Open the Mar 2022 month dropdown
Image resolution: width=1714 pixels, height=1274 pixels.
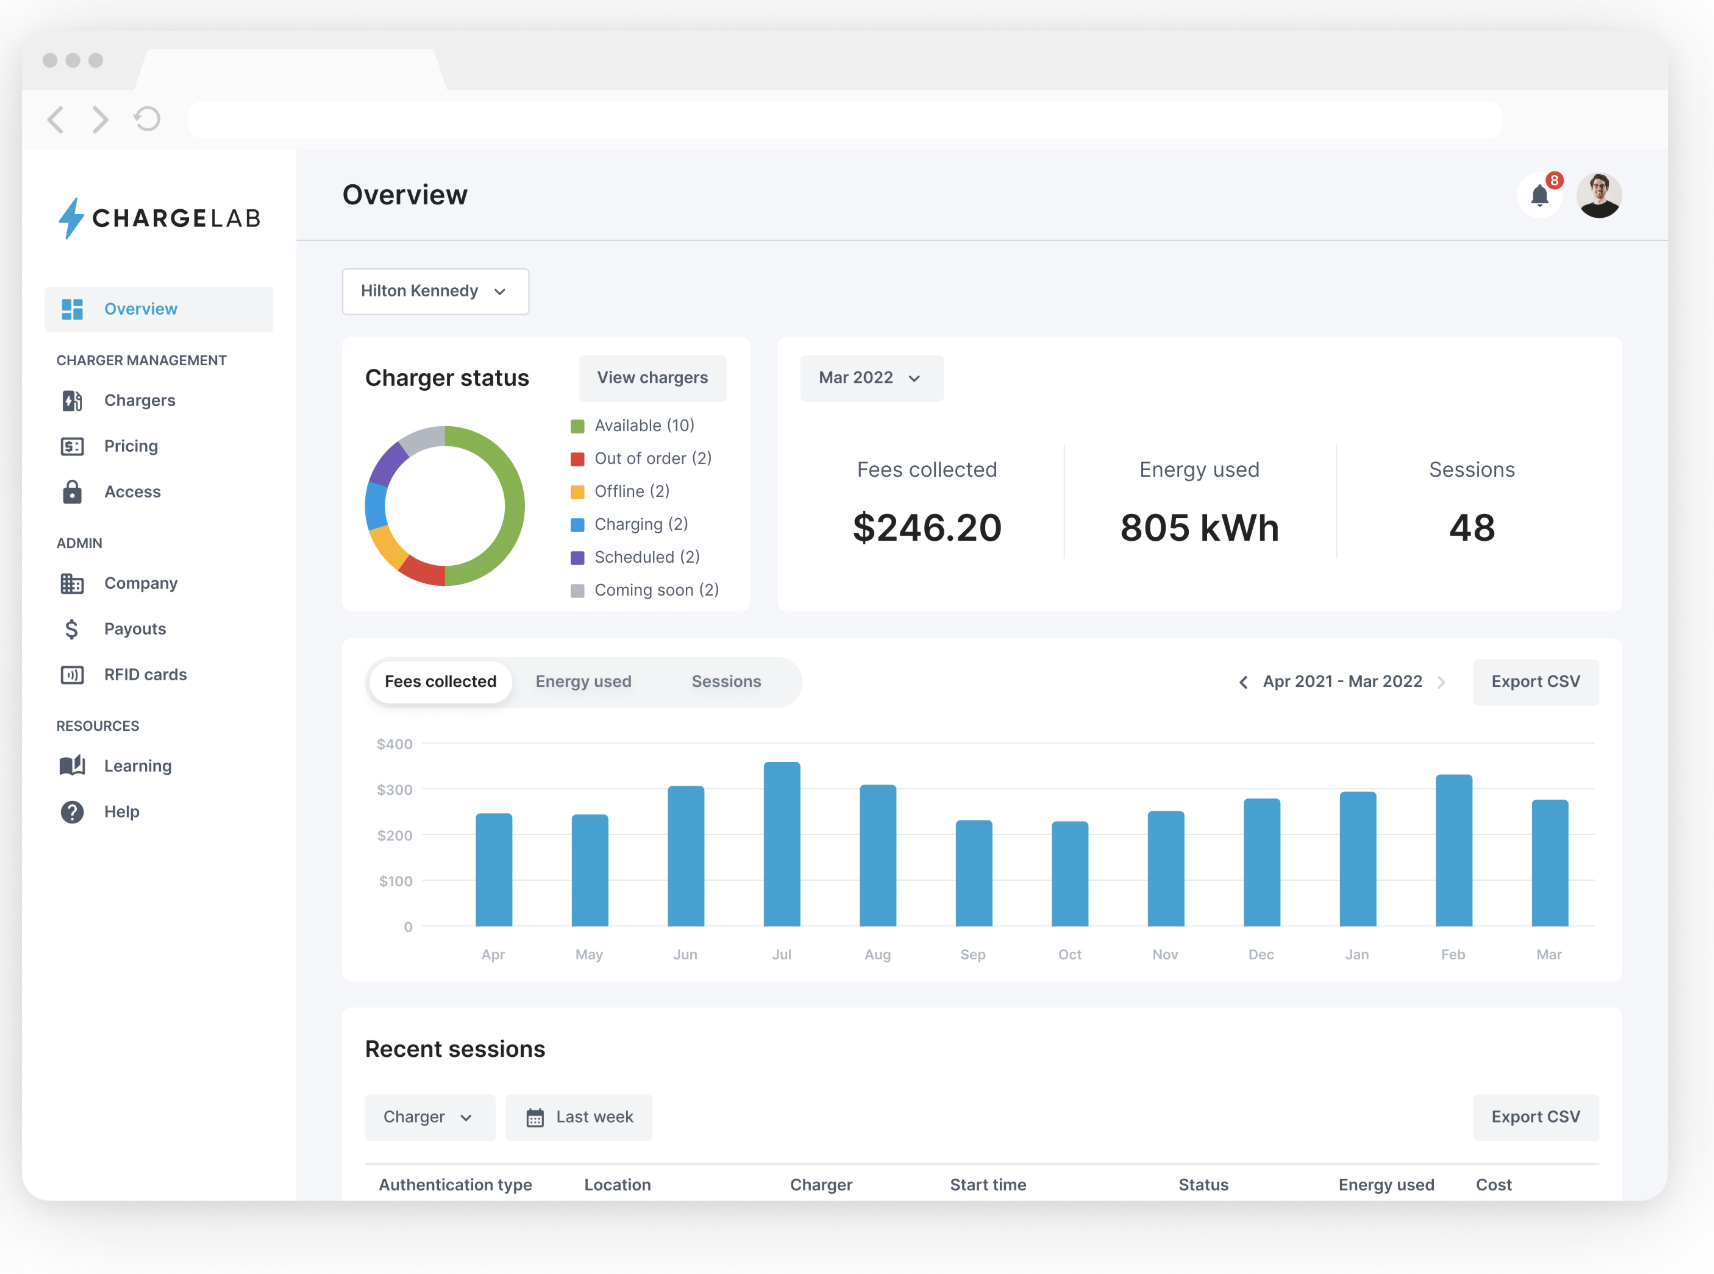coord(871,378)
